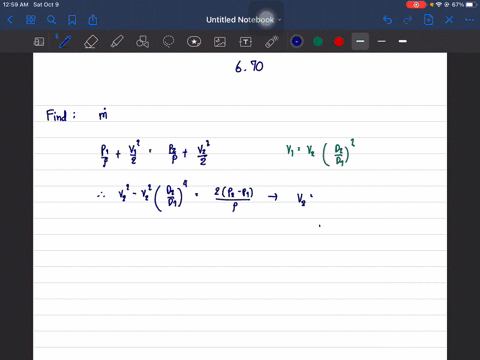The width and height of the screenshot is (480, 360).
Task: Toggle the zoom window tool
Action: coord(39,42)
